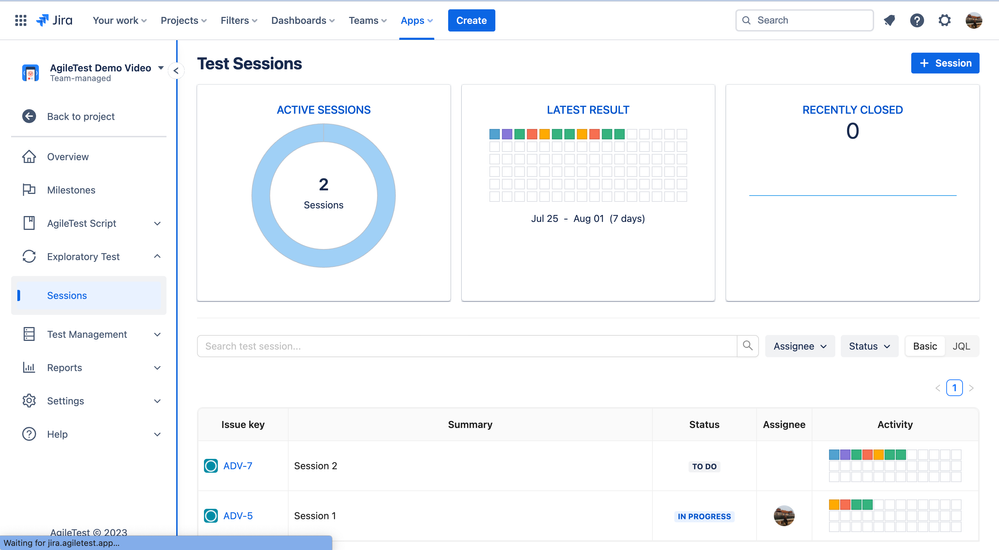This screenshot has height=550, width=999.
Task: Click the top Search field
Action: pos(805,20)
